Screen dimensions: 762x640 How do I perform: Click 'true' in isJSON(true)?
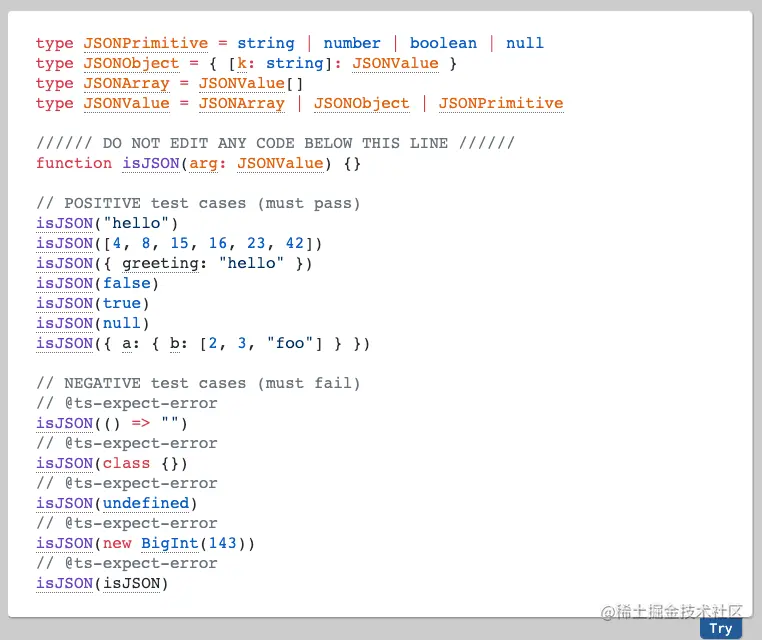click(x=121, y=303)
